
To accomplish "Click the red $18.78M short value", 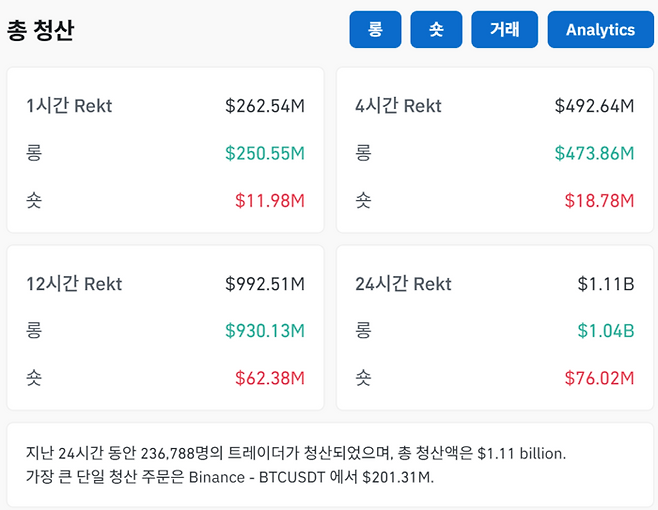I will click(x=599, y=200).
